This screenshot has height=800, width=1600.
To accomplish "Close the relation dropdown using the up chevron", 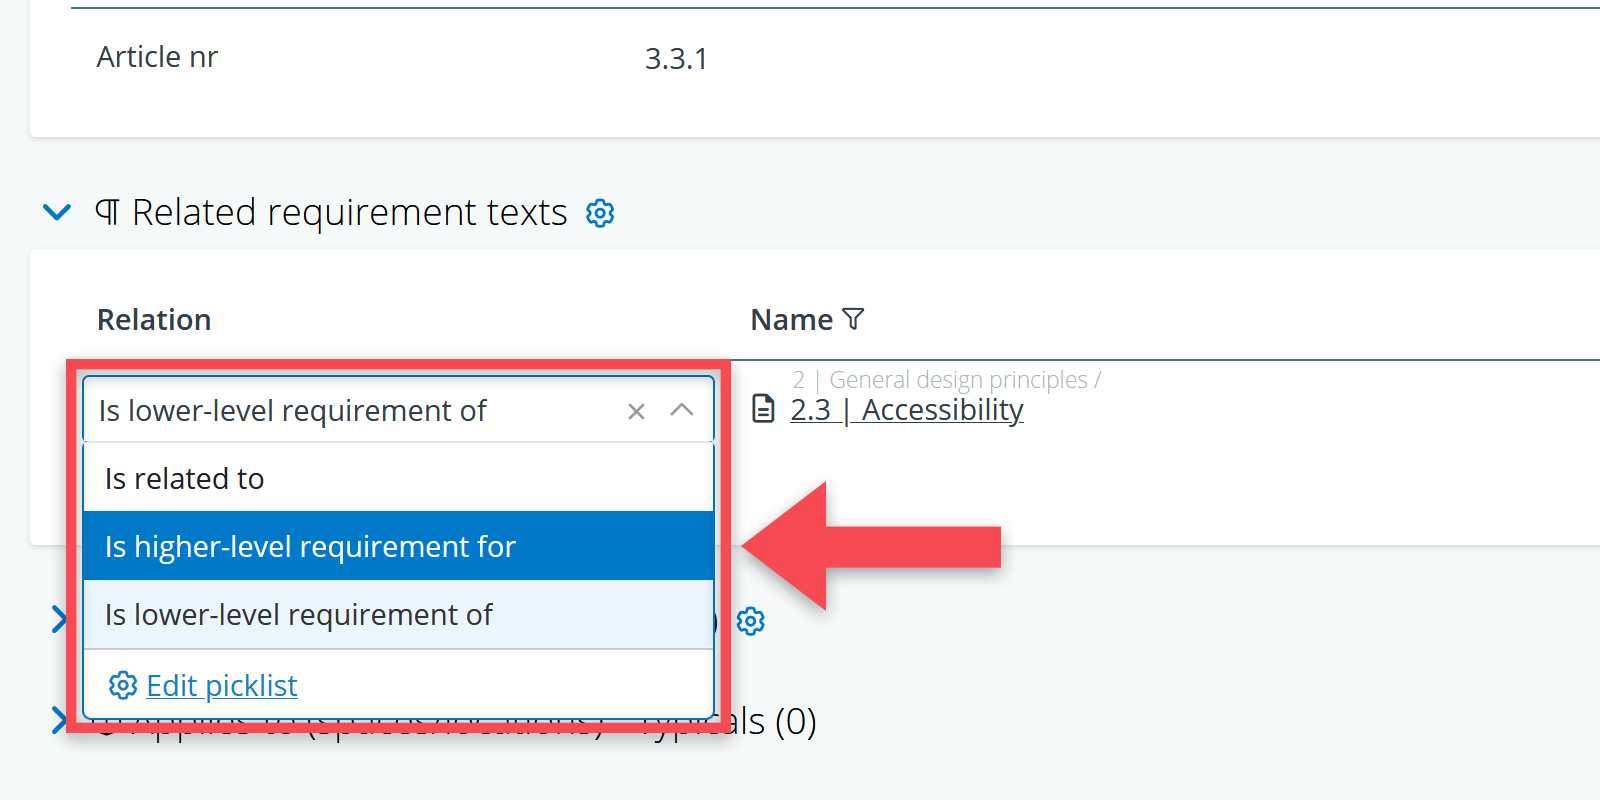I will (x=682, y=410).
